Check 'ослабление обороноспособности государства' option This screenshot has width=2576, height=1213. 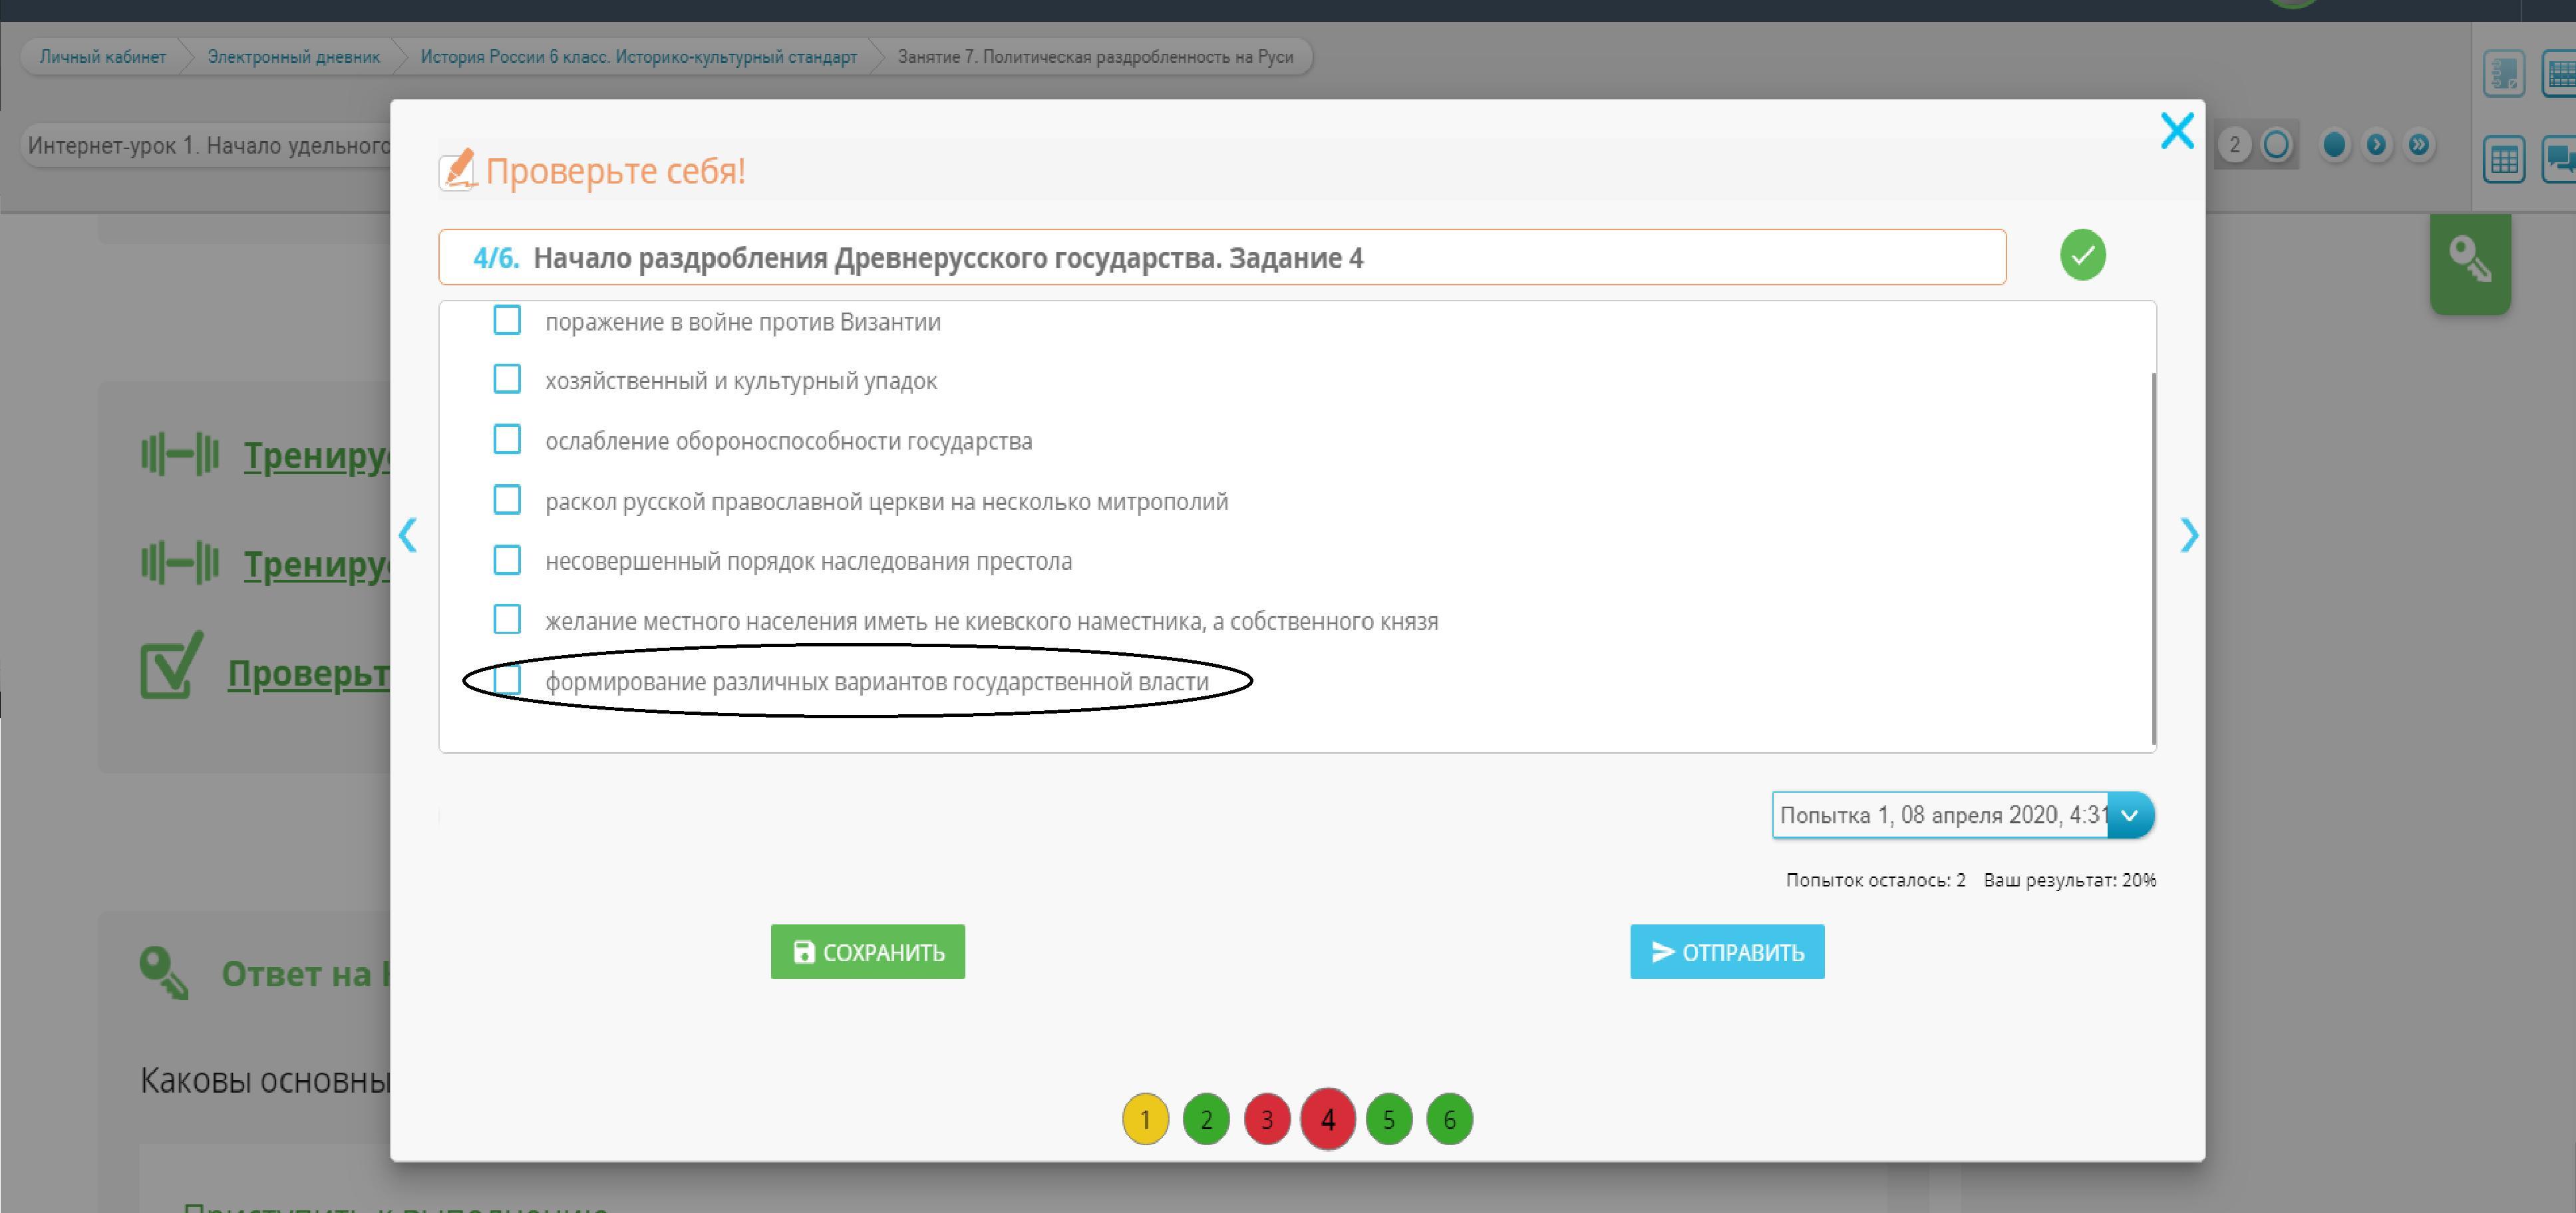507,440
